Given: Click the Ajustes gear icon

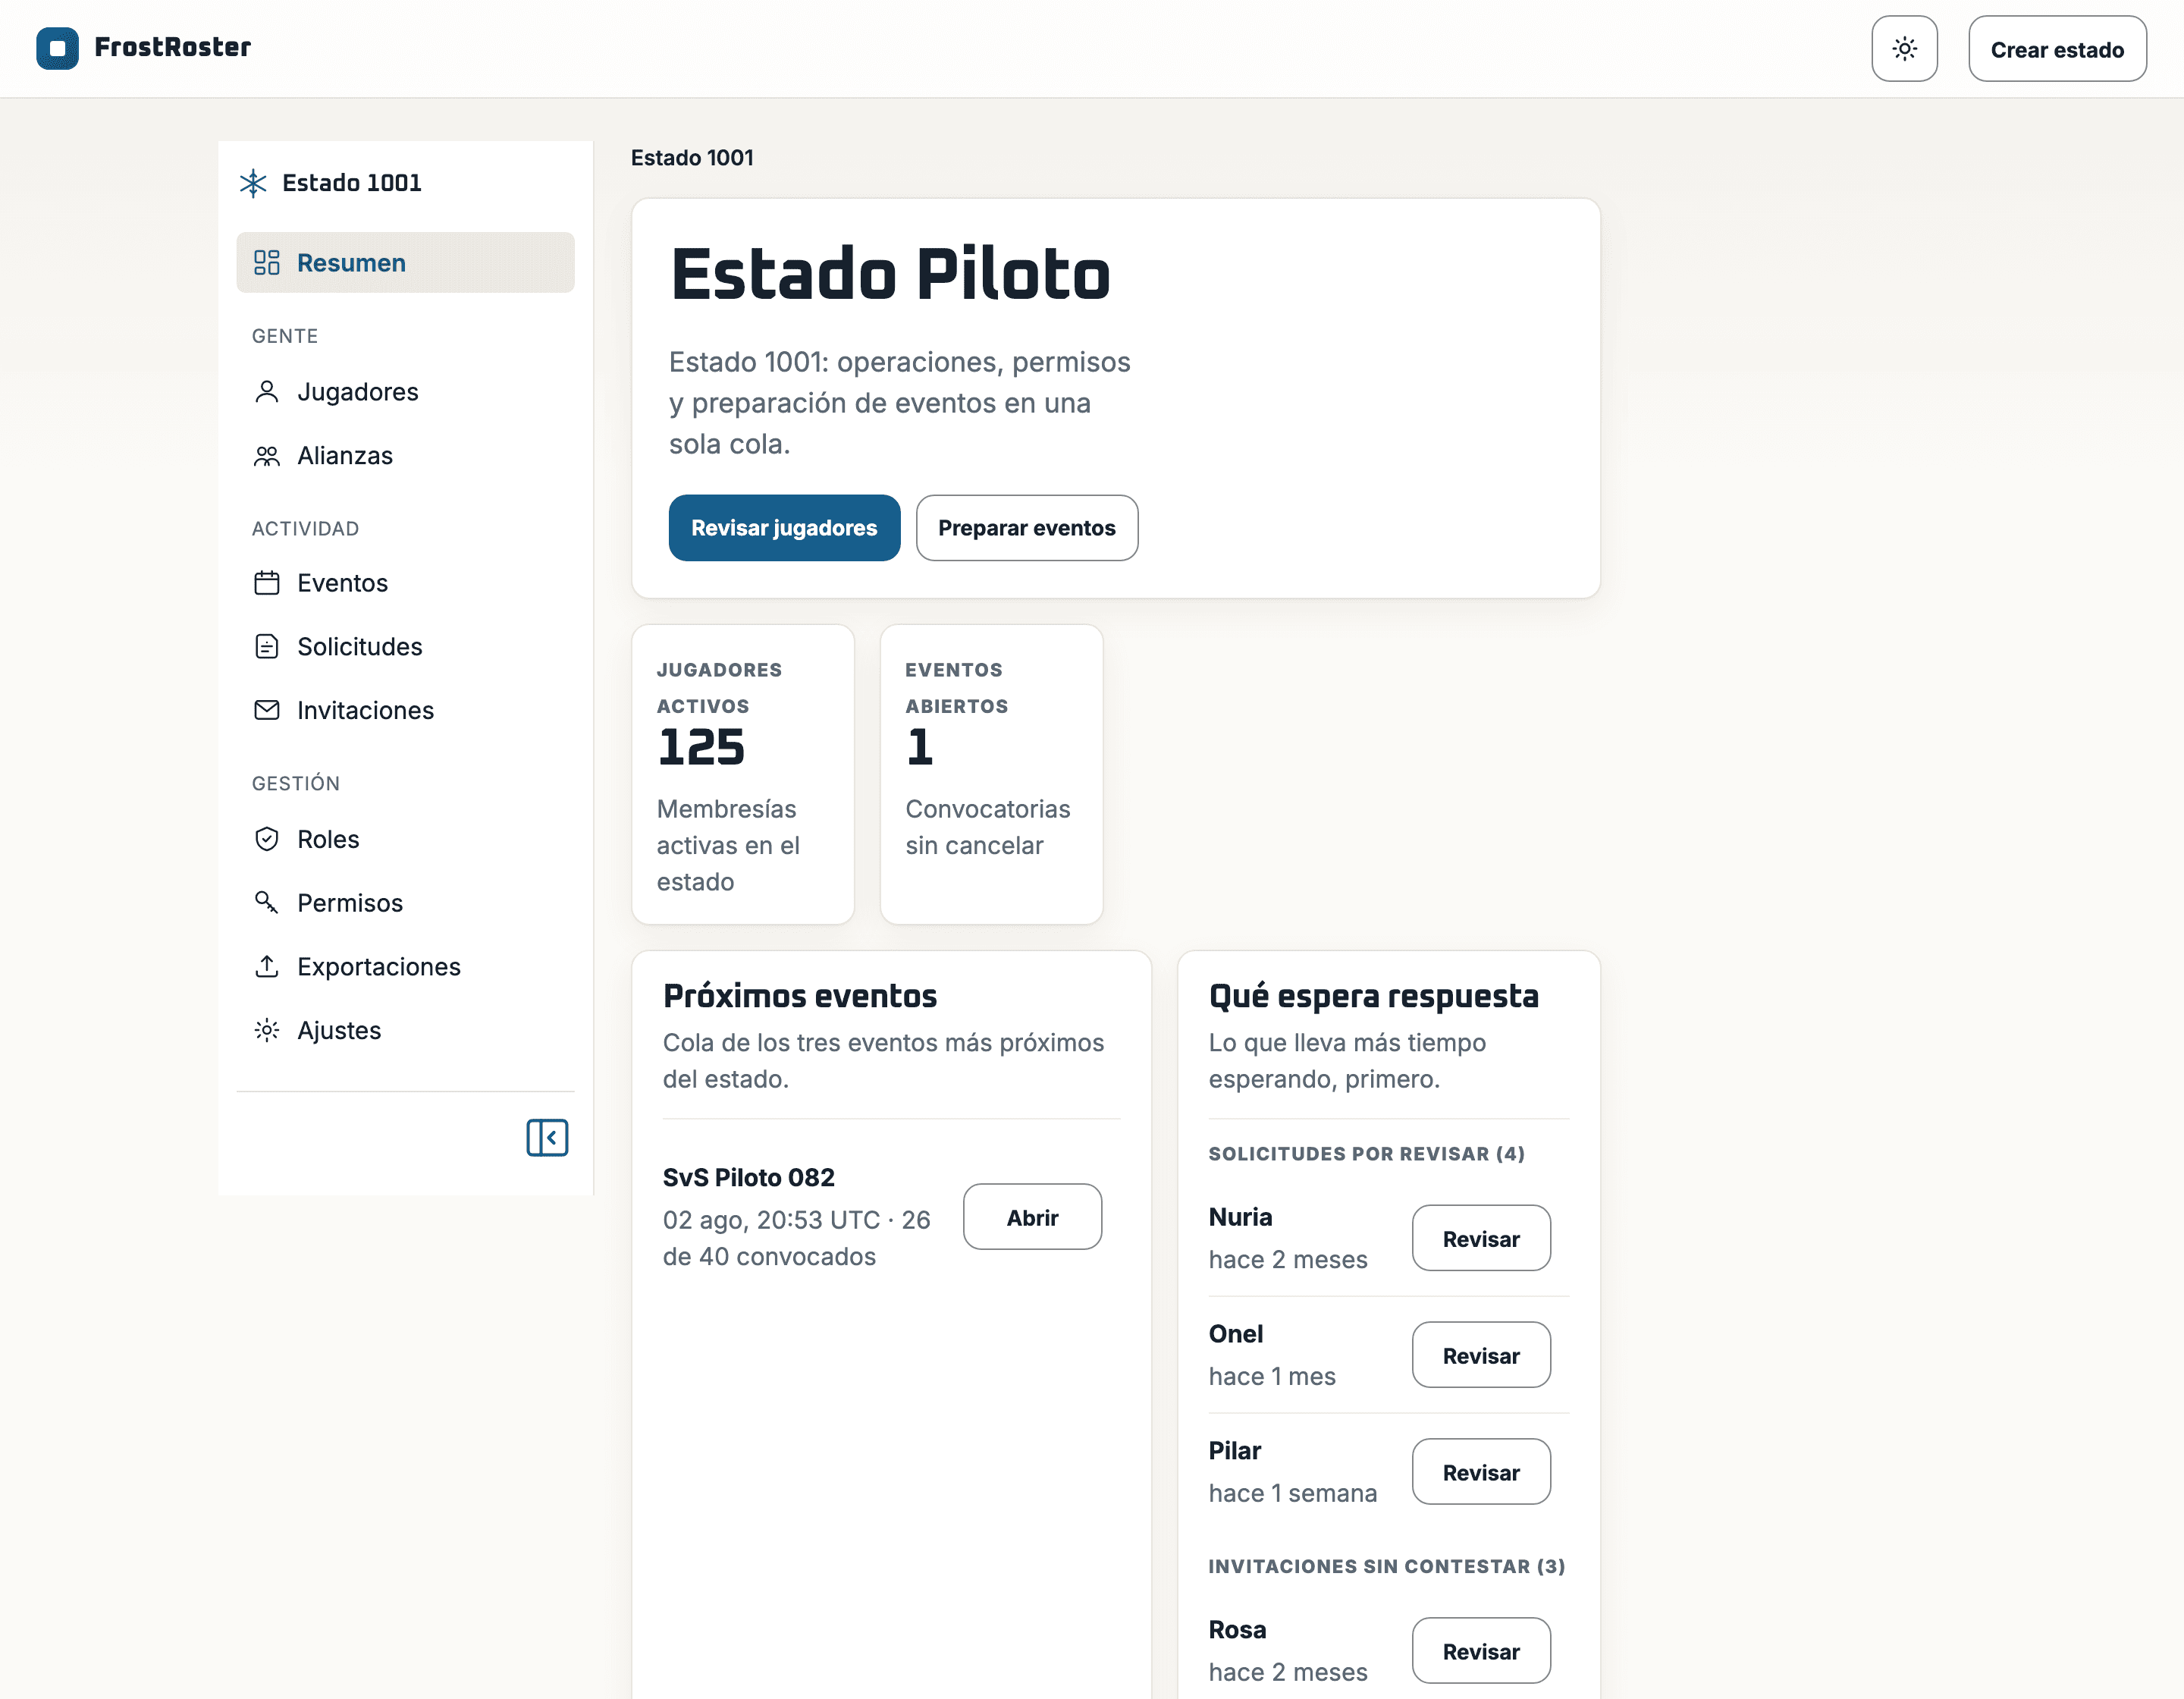Looking at the screenshot, I should tap(266, 1031).
